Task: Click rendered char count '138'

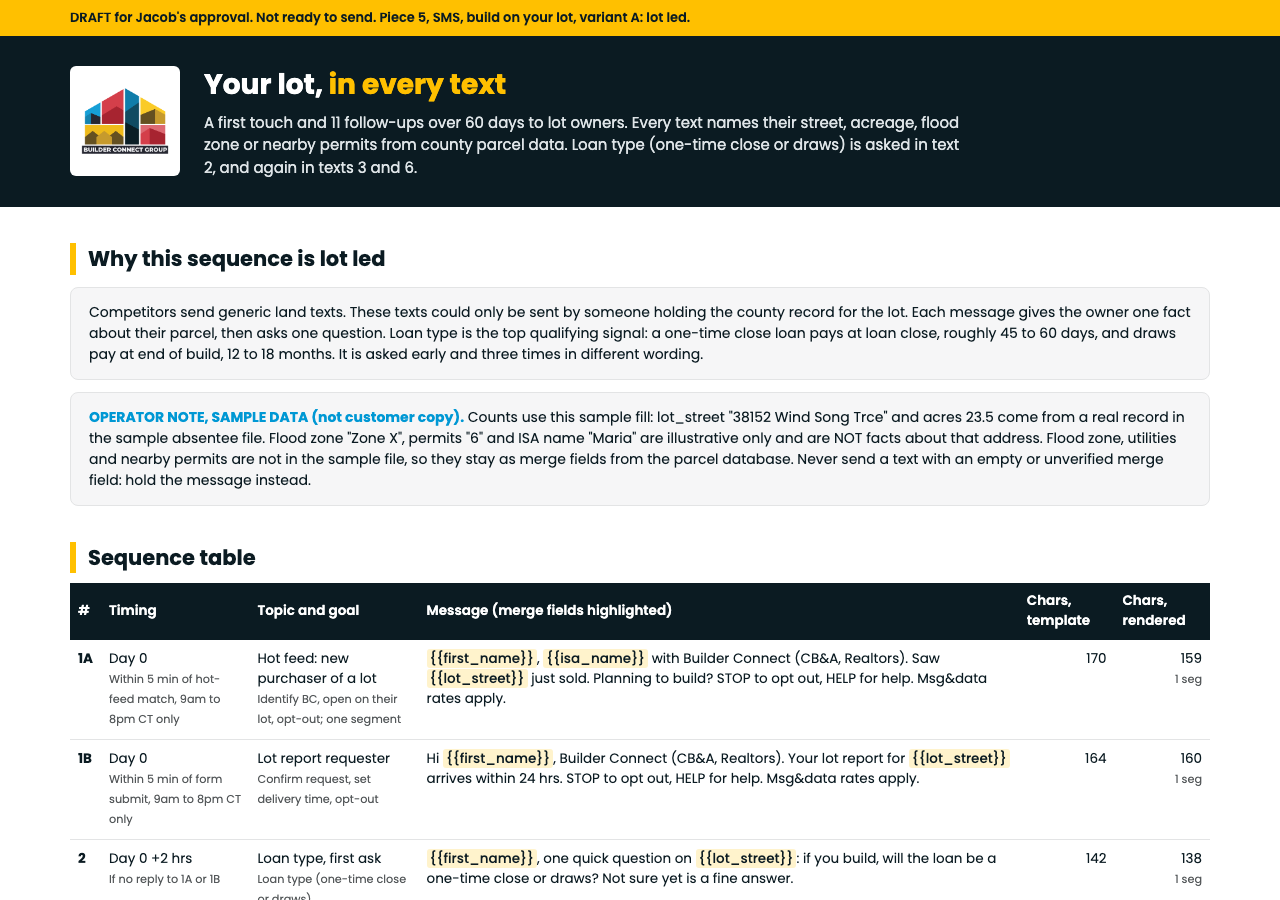Action: tap(1191, 858)
